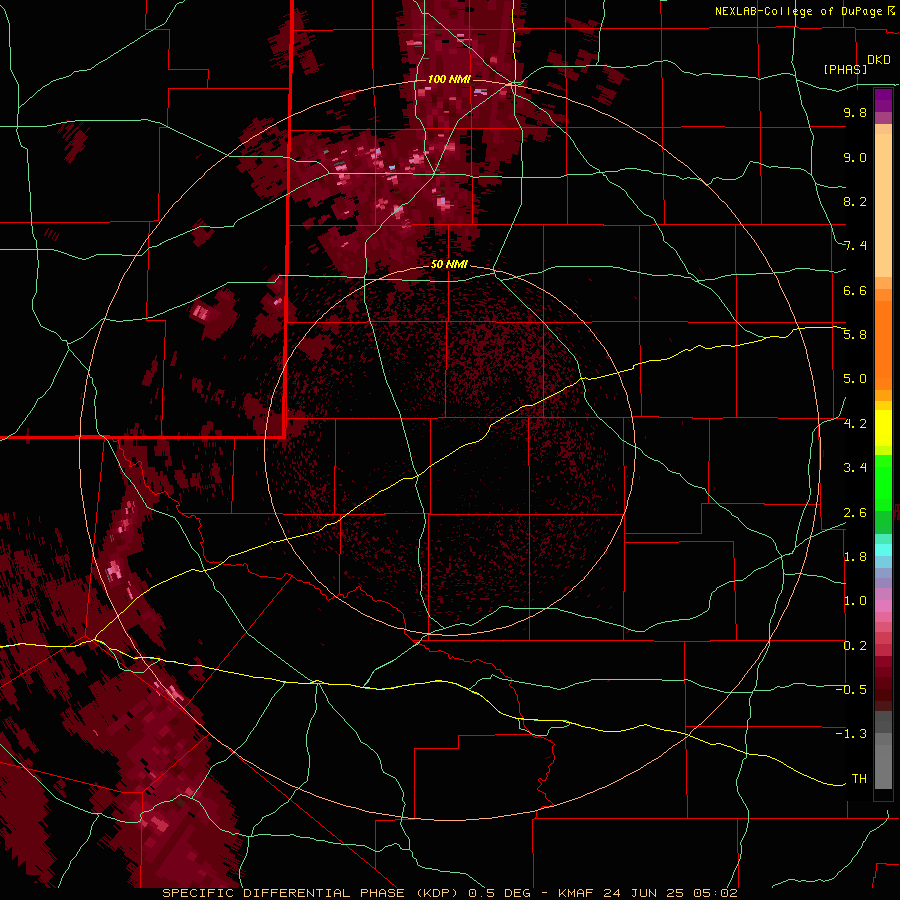900x900 pixels.
Task: Select the 9.0 scale value
Action: 855,157
